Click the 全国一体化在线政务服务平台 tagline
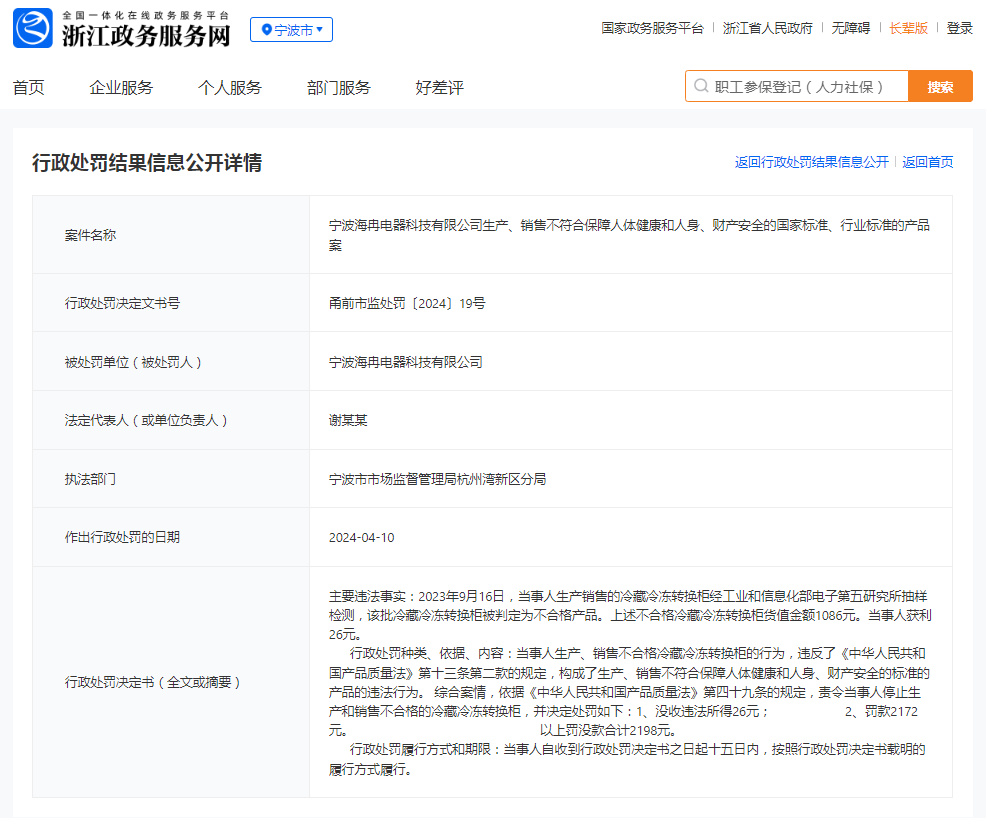Screen dimensions: 986x818 (x=146, y=15)
